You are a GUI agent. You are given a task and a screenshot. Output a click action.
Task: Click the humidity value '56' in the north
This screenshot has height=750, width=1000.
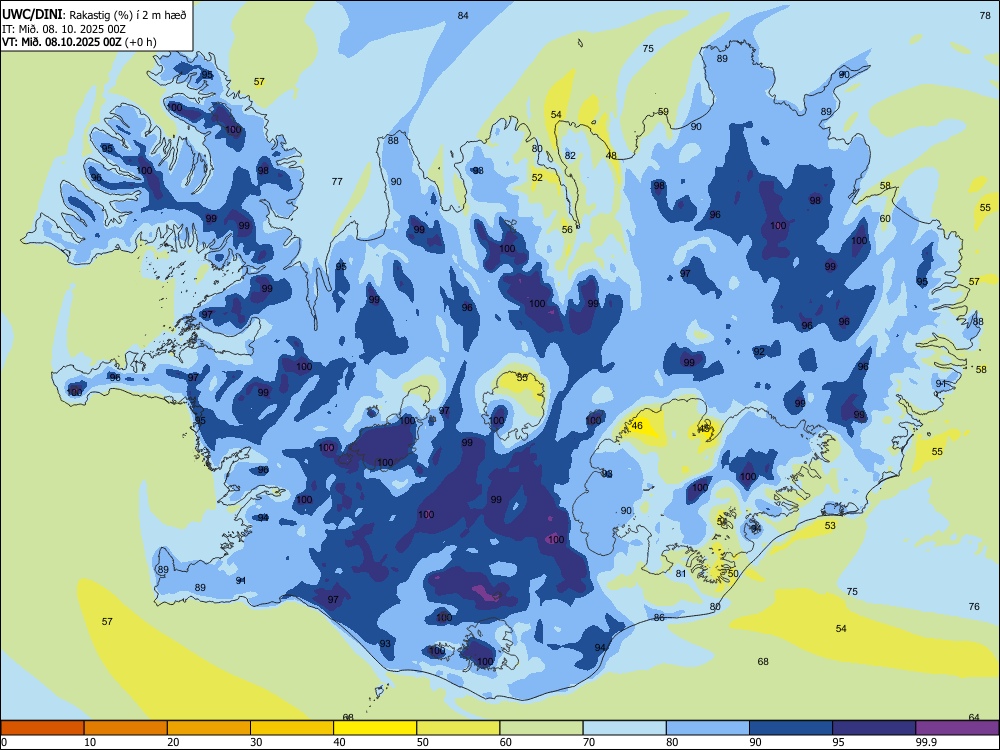(x=567, y=230)
